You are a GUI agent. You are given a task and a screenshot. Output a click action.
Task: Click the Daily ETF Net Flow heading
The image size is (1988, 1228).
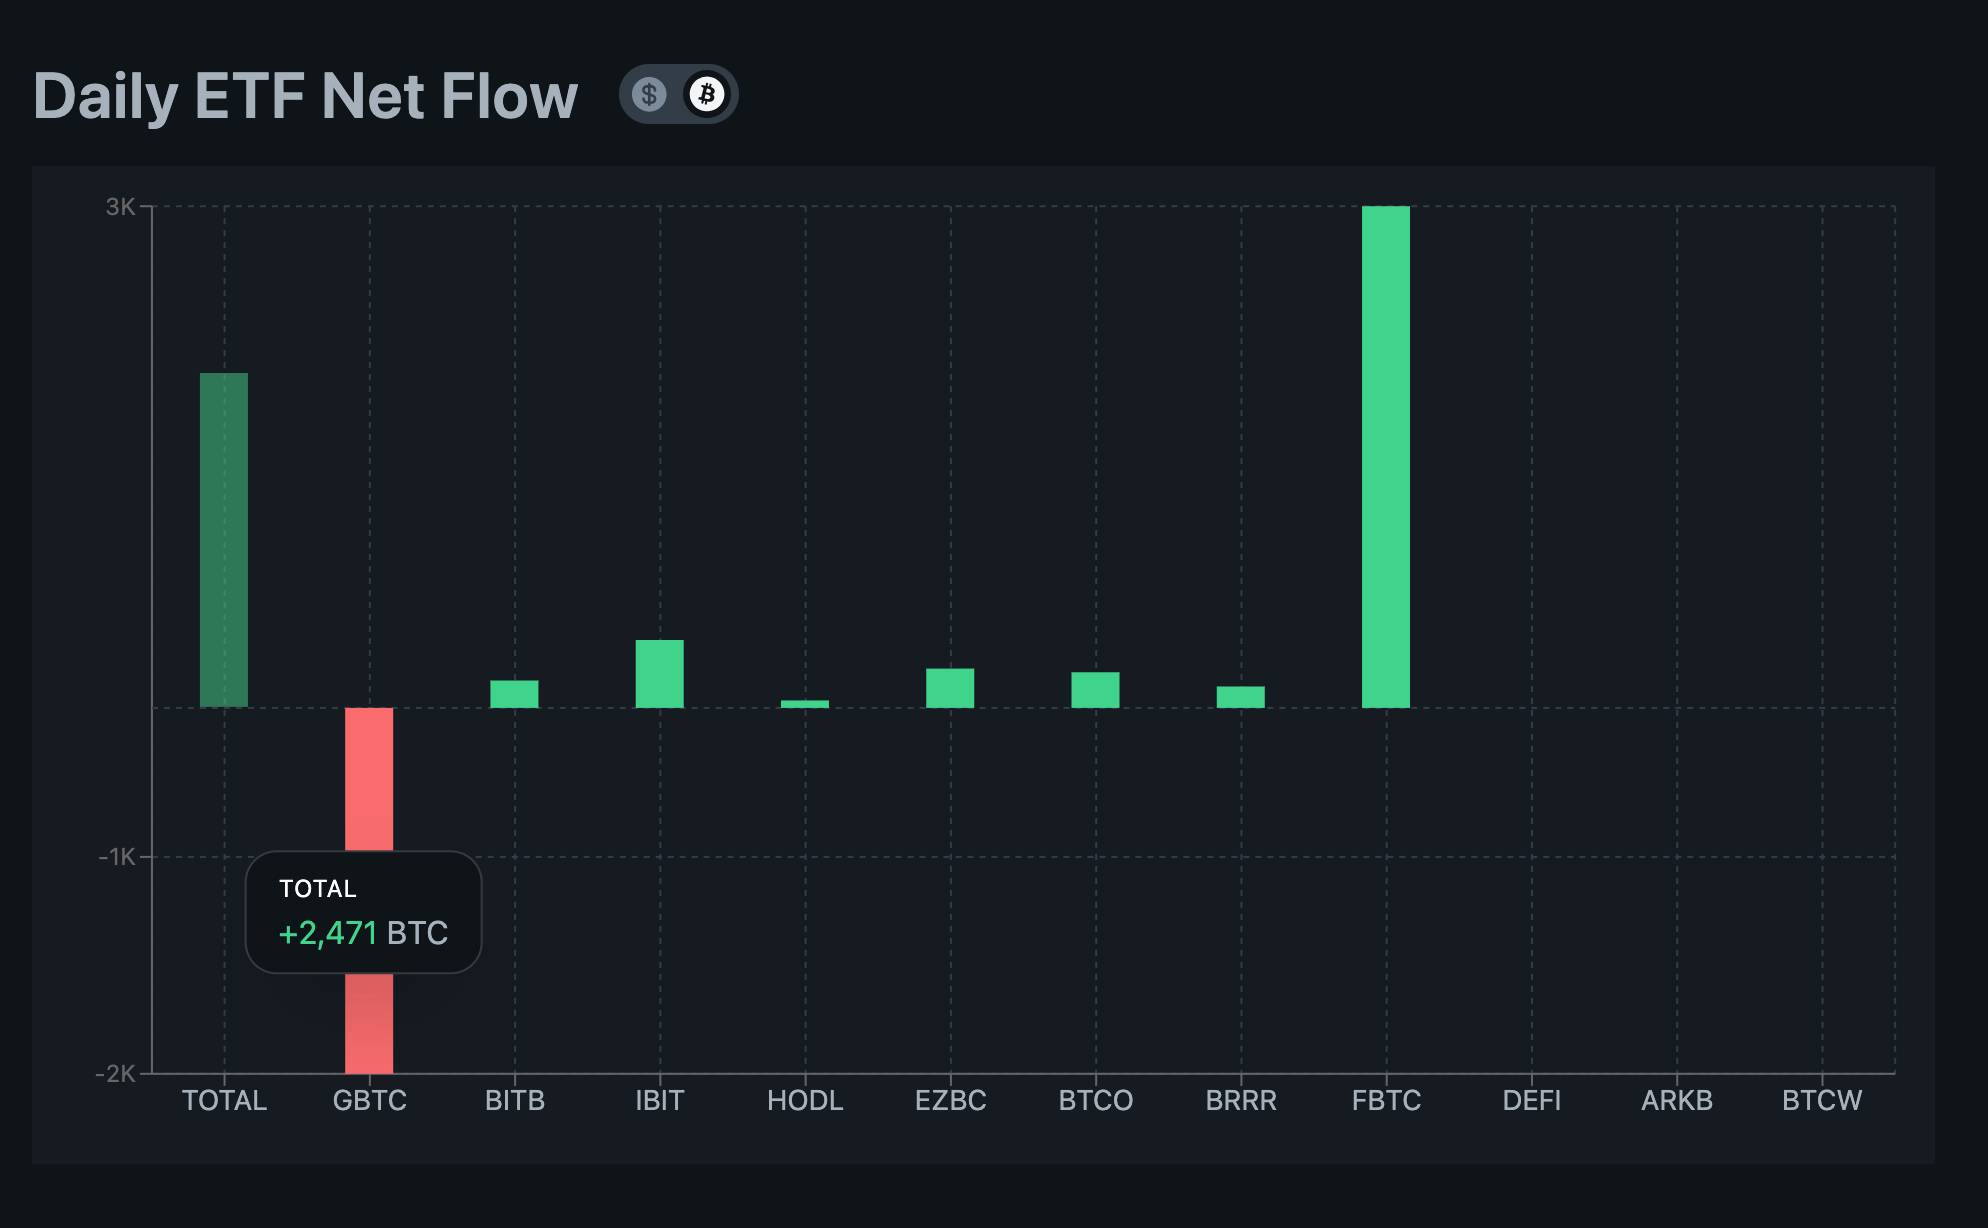(x=305, y=95)
